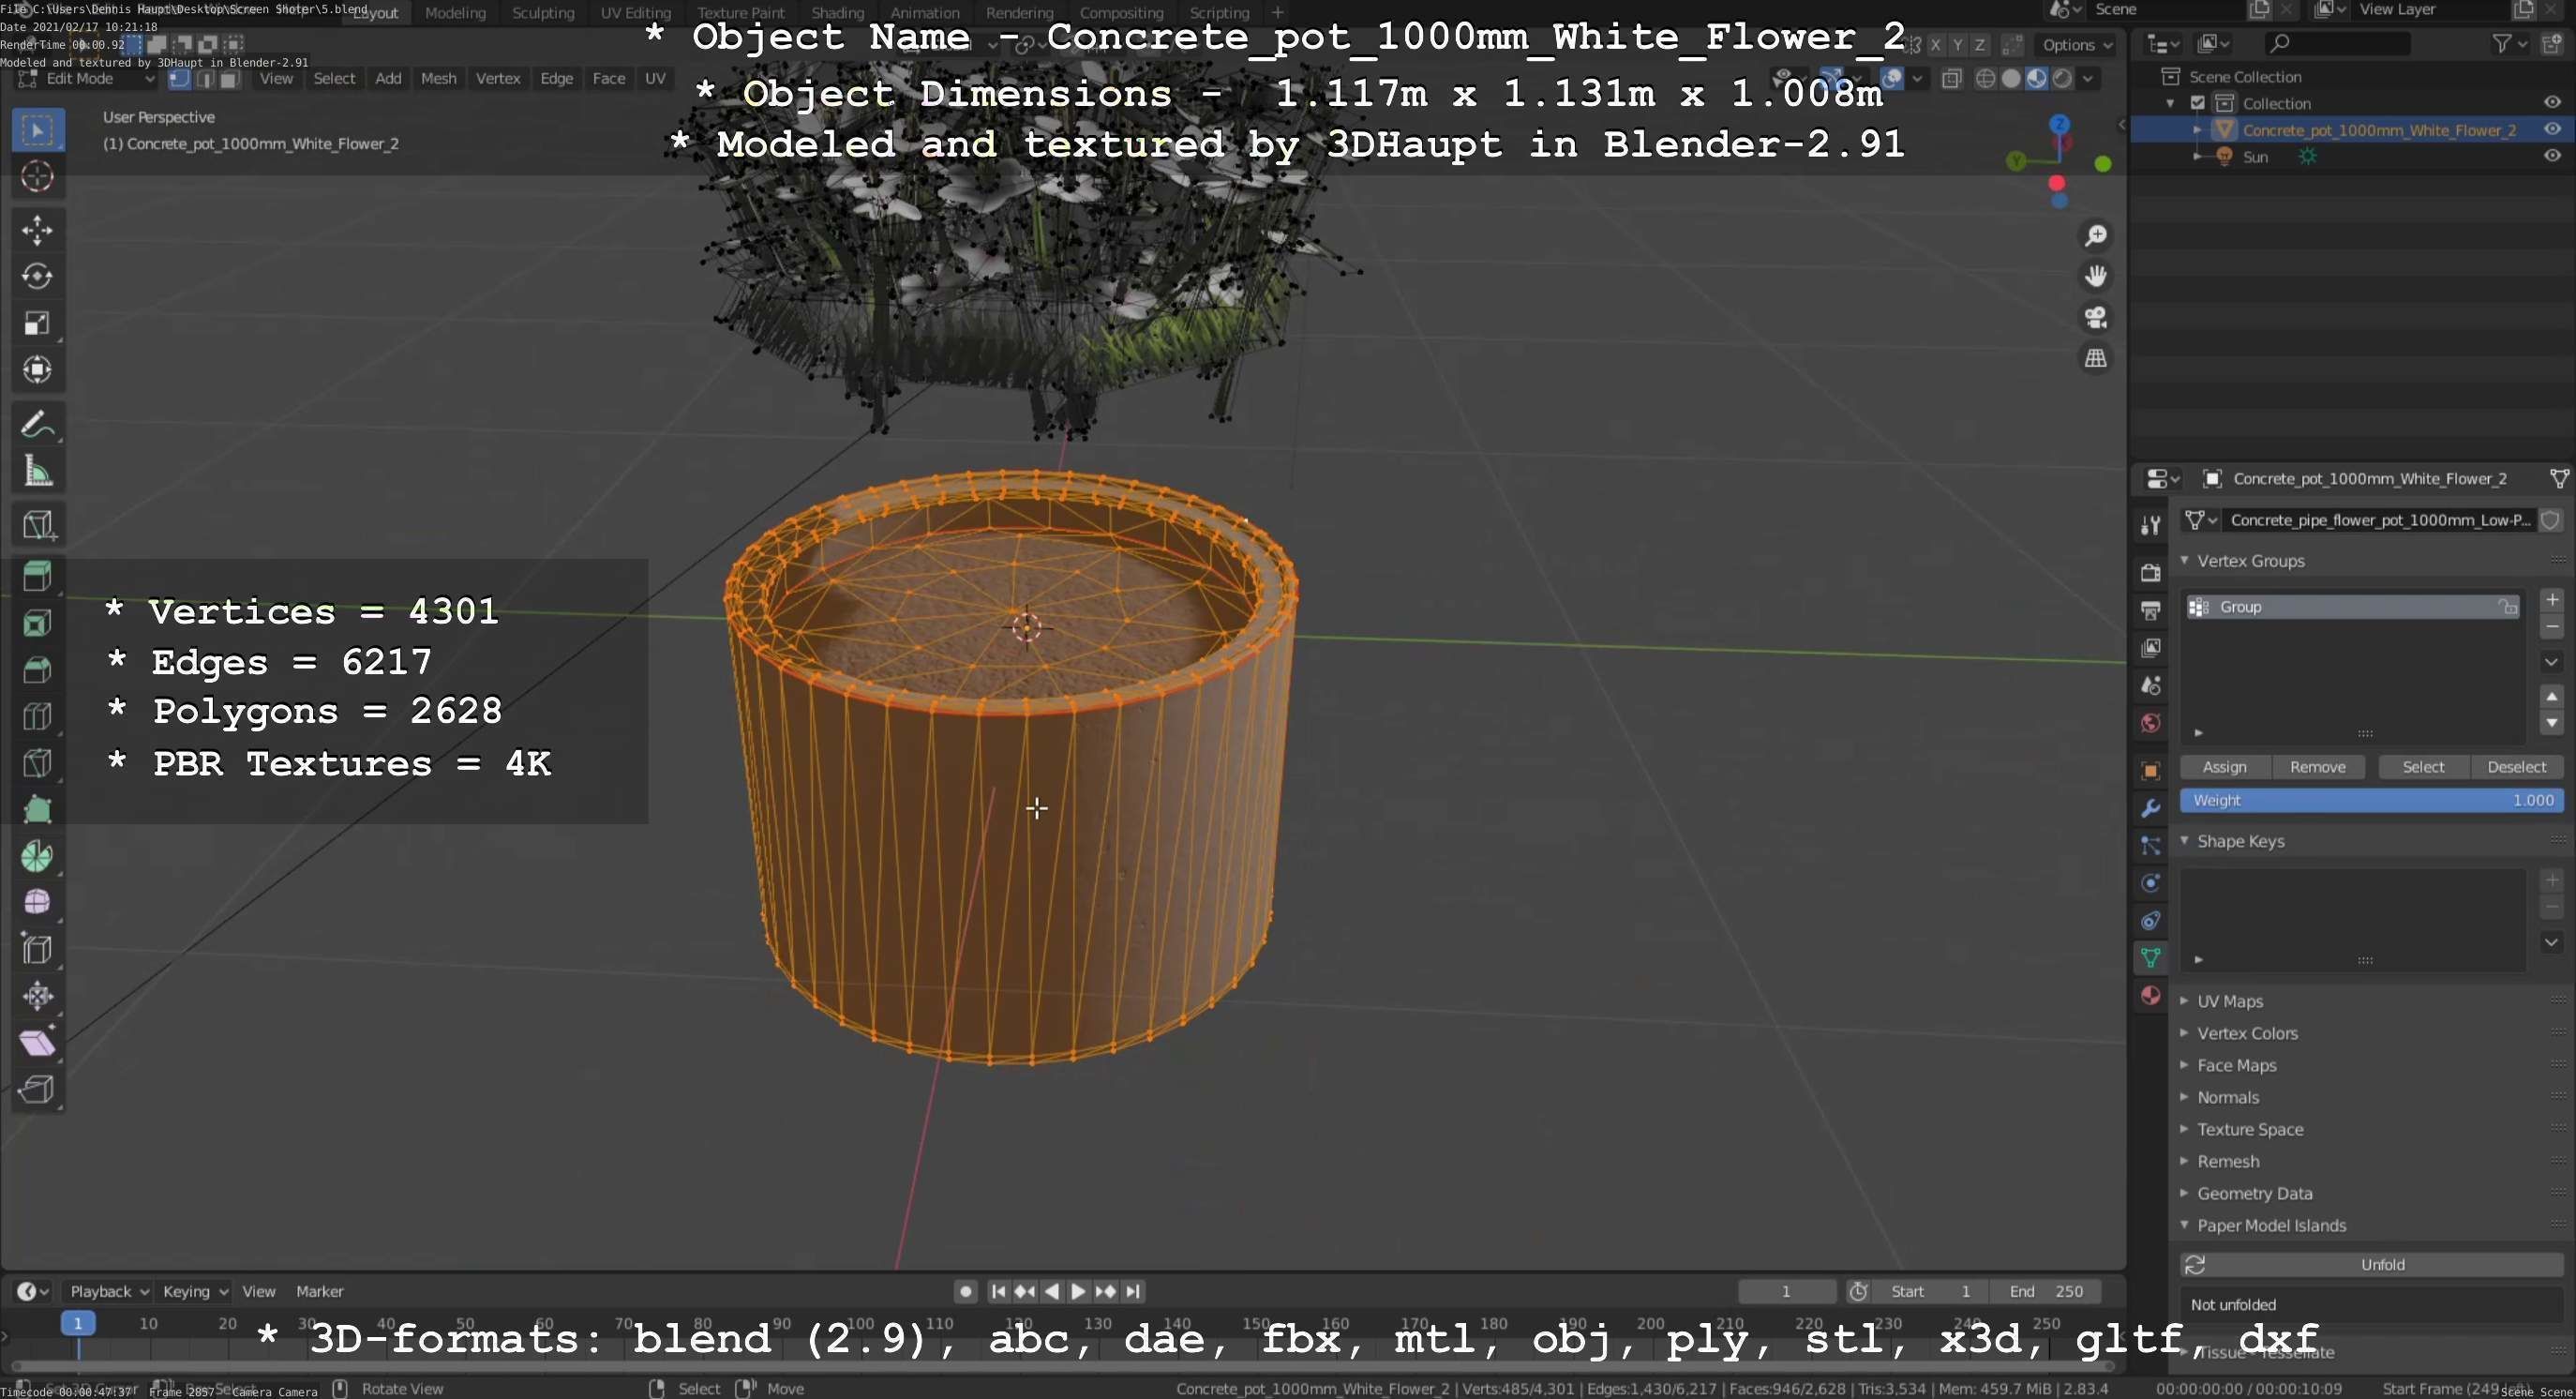2576x1399 pixels.
Task: Collapse the Vertex Groups panel
Action: [x=2184, y=561]
